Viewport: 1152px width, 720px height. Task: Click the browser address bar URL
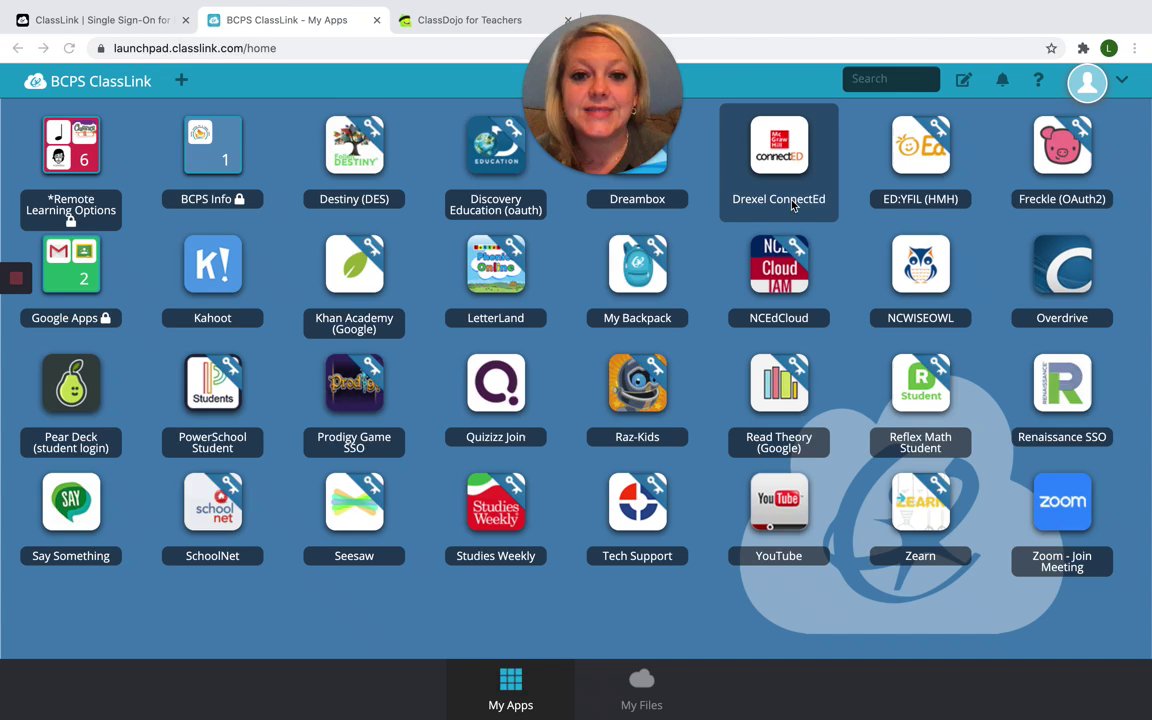[195, 48]
